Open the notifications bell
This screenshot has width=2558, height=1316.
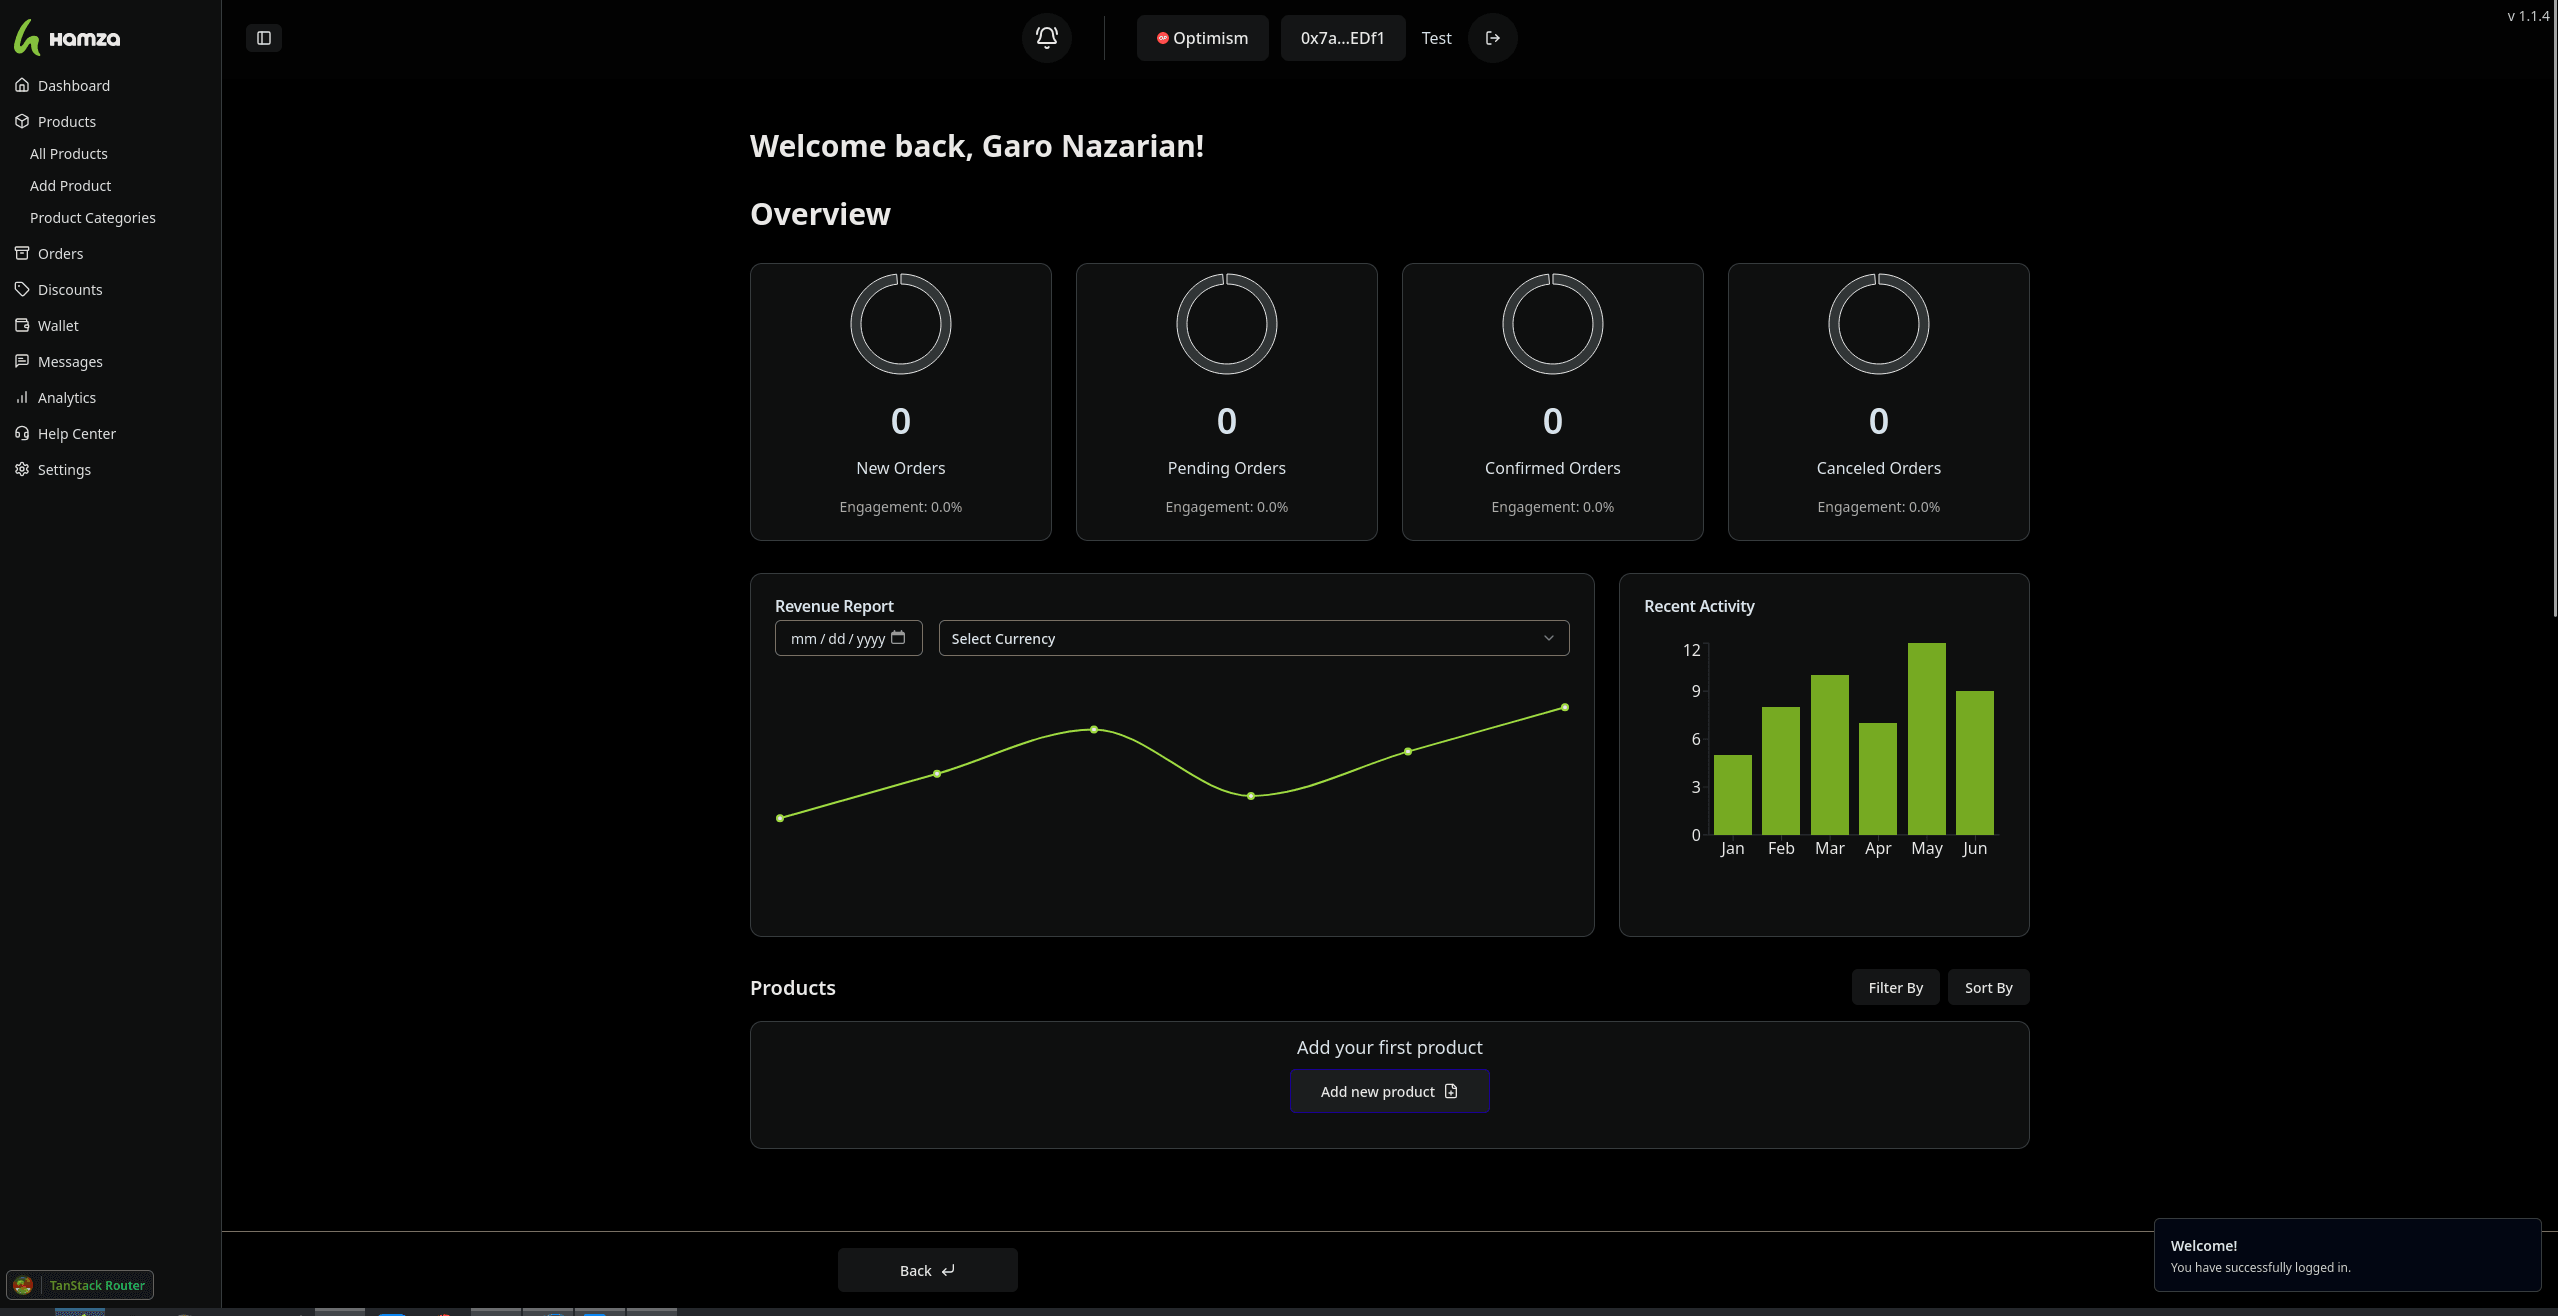1046,38
